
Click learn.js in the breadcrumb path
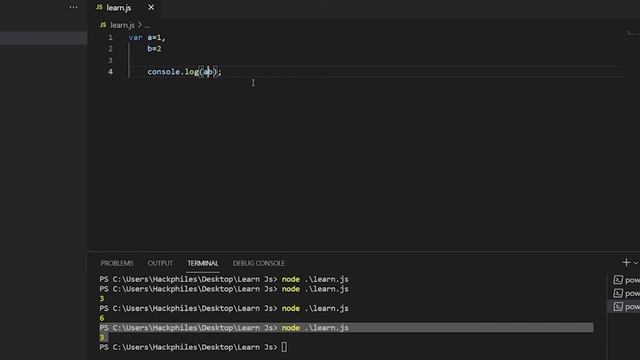click(x=122, y=25)
